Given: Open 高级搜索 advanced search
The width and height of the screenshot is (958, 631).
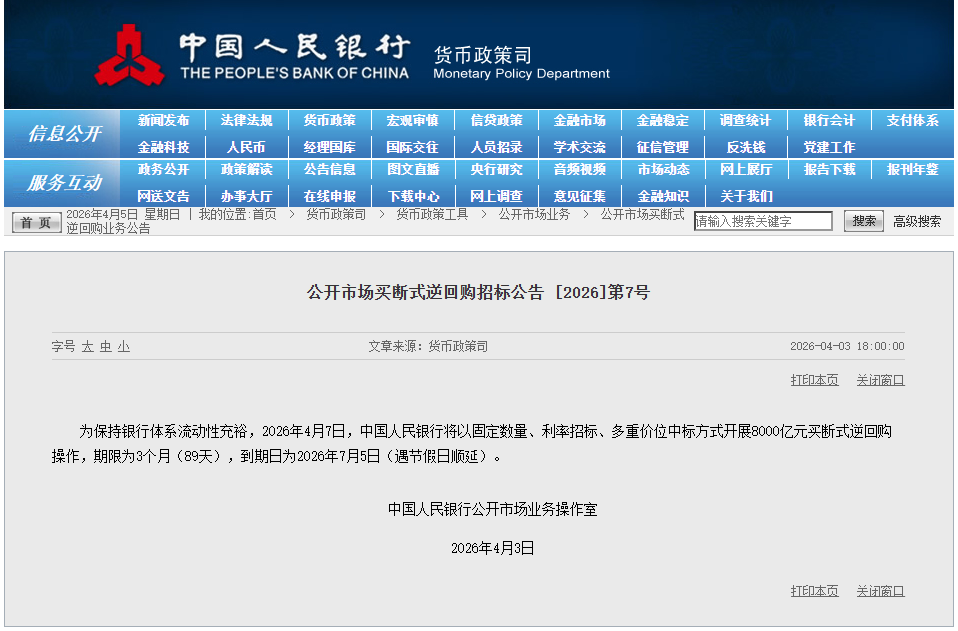Looking at the screenshot, I should click(x=916, y=221).
